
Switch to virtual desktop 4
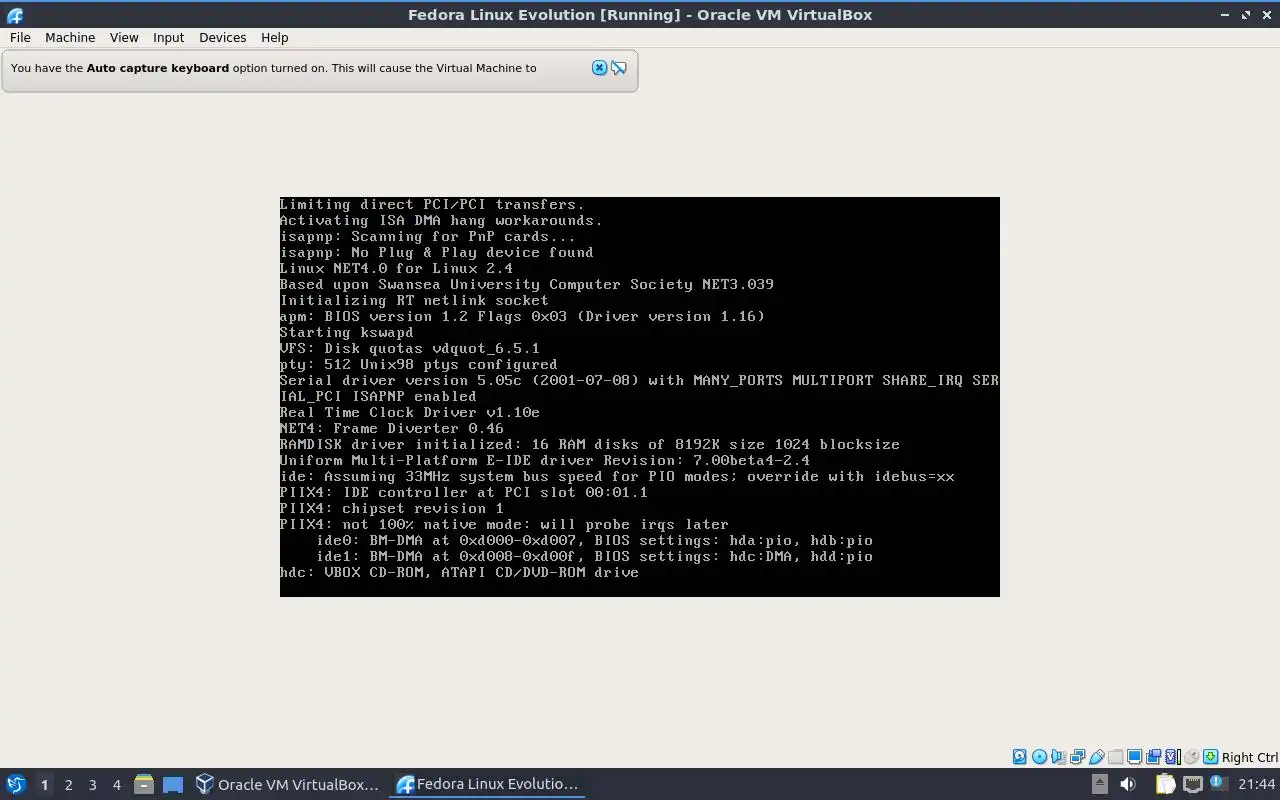116,785
